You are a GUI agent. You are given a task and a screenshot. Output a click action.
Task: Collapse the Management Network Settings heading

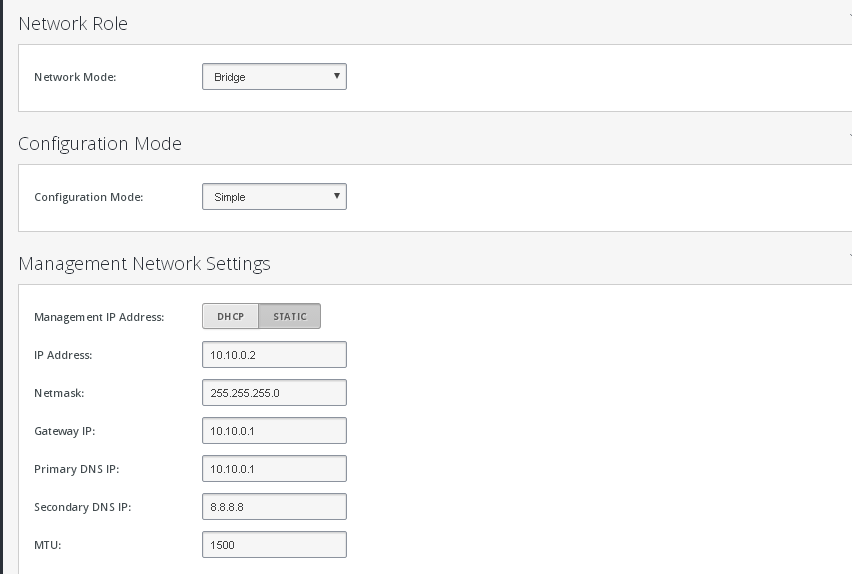tap(145, 264)
